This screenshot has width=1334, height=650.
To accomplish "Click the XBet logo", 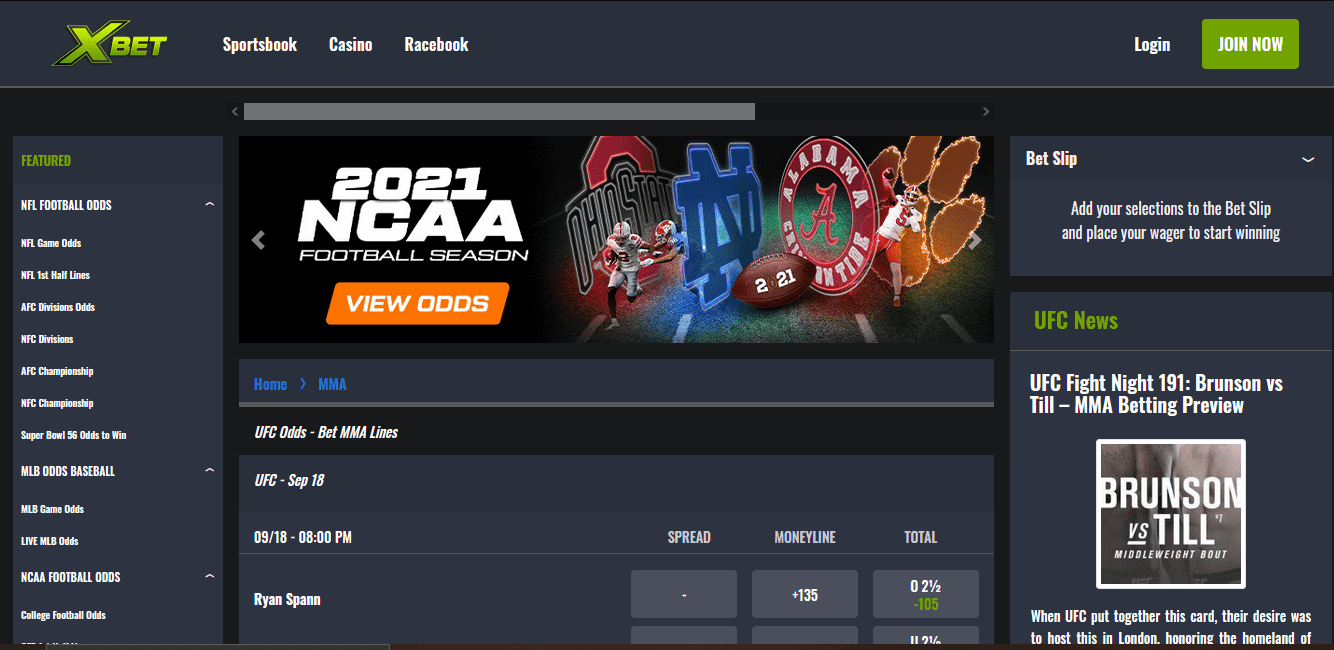I will pos(110,44).
